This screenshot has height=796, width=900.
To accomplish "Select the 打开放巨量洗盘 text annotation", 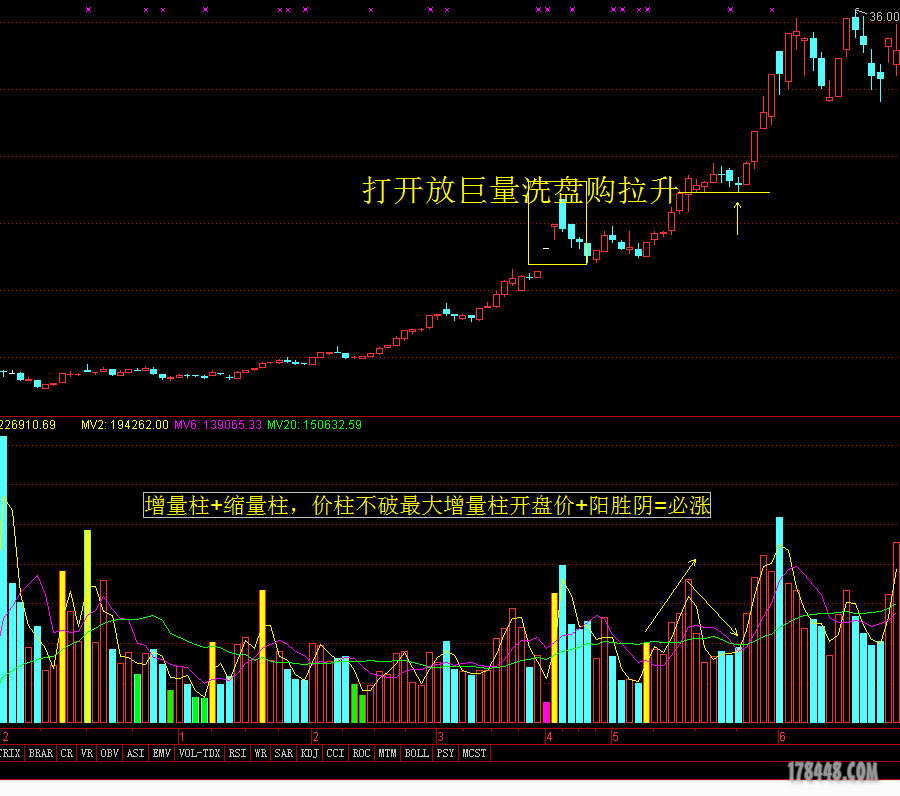I will (519, 191).
